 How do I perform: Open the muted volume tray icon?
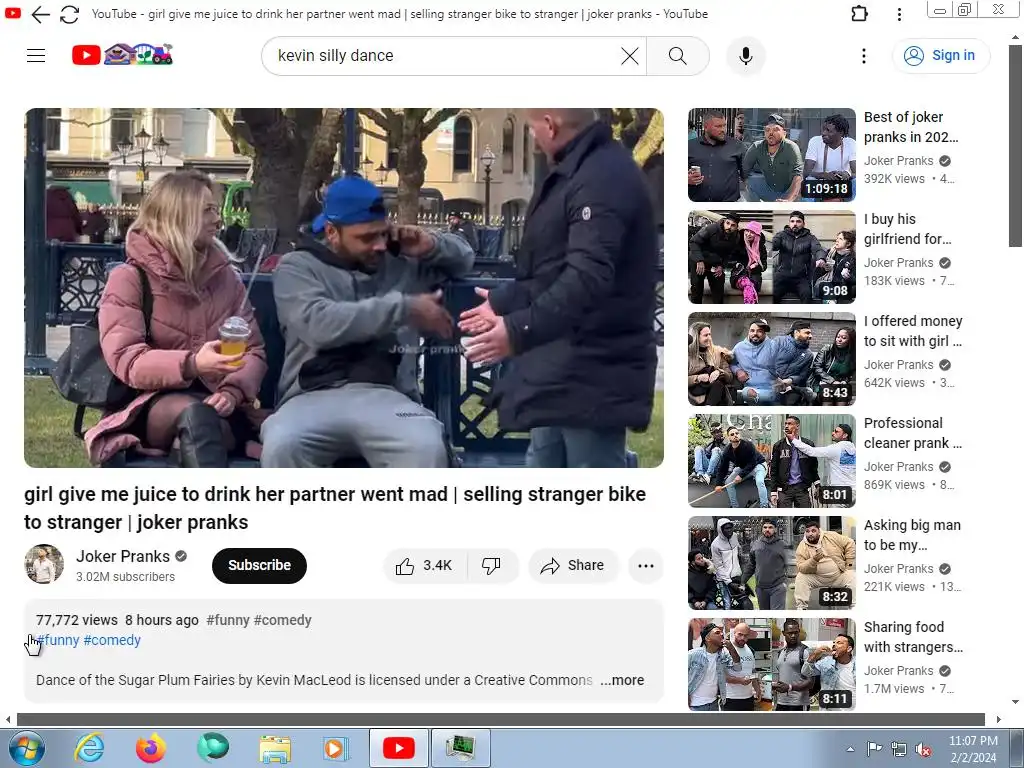923,749
